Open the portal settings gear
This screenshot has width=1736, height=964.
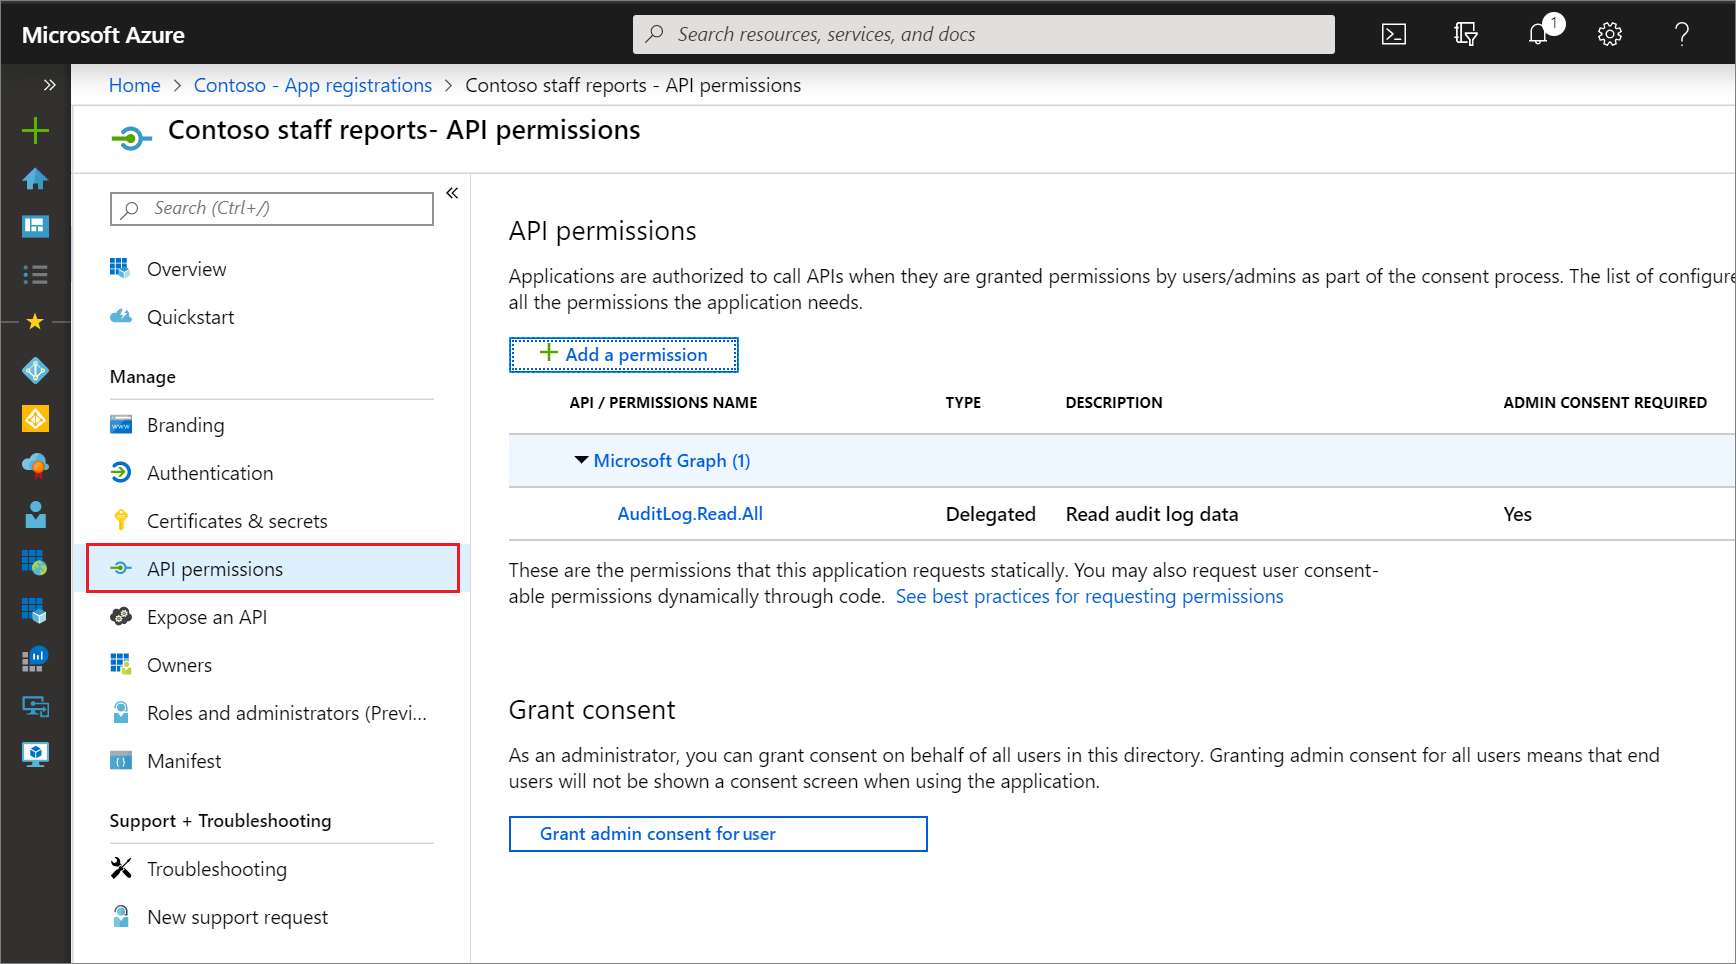pyautogui.click(x=1609, y=35)
